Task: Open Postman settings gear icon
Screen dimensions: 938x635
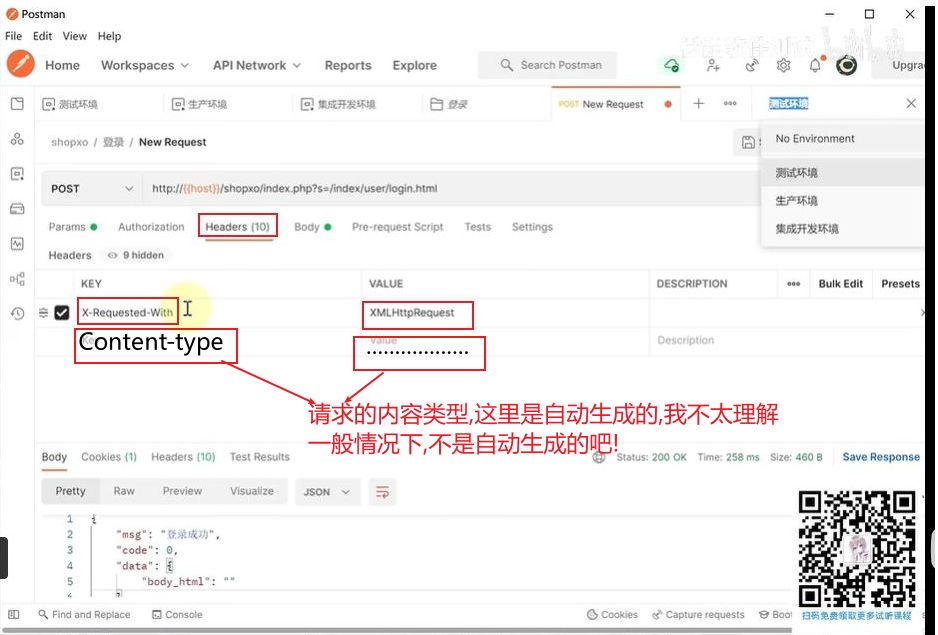Action: coord(783,66)
